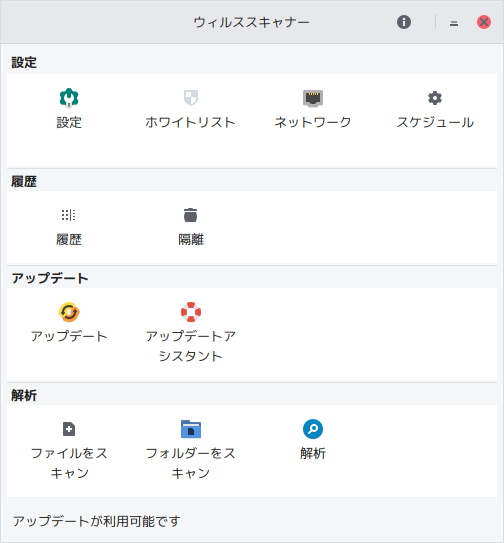
Task: Click the ファイルをスキャン label
Action: click(x=69, y=463)
